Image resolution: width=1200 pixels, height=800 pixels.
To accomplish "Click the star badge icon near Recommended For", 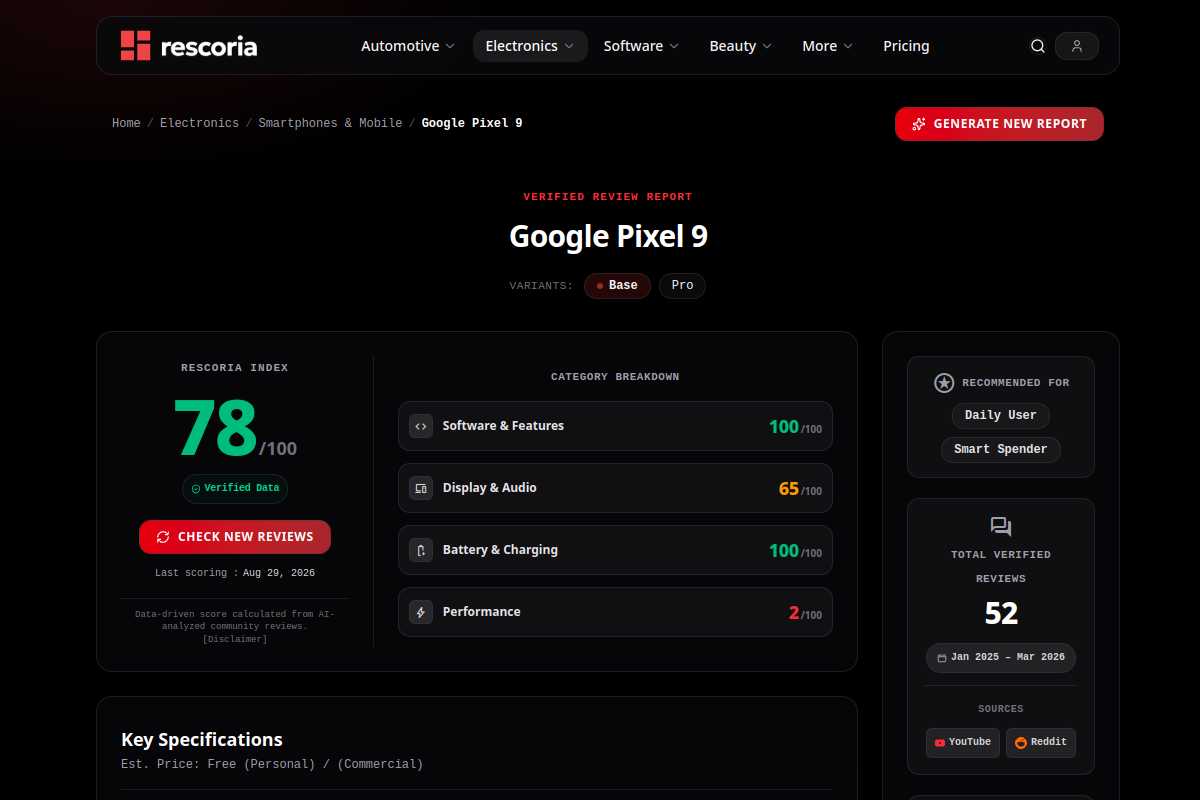I will (x=944, y=383).
